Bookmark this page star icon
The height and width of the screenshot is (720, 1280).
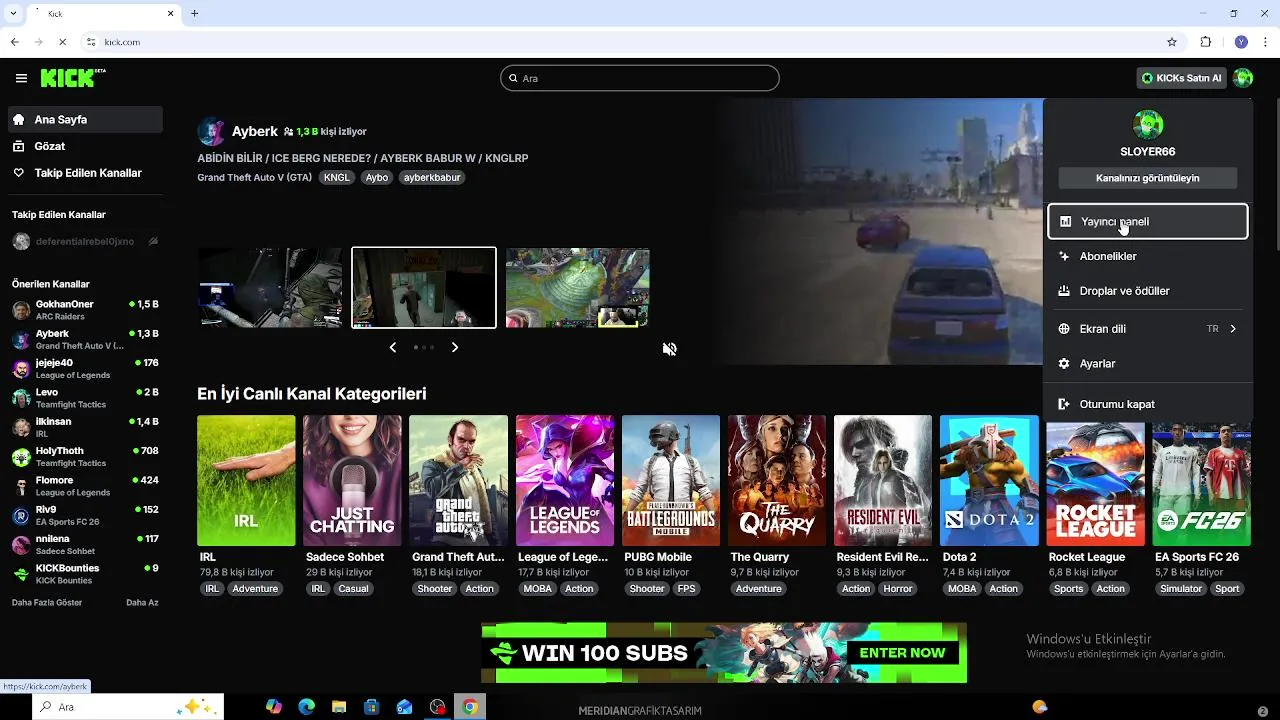1172,42
